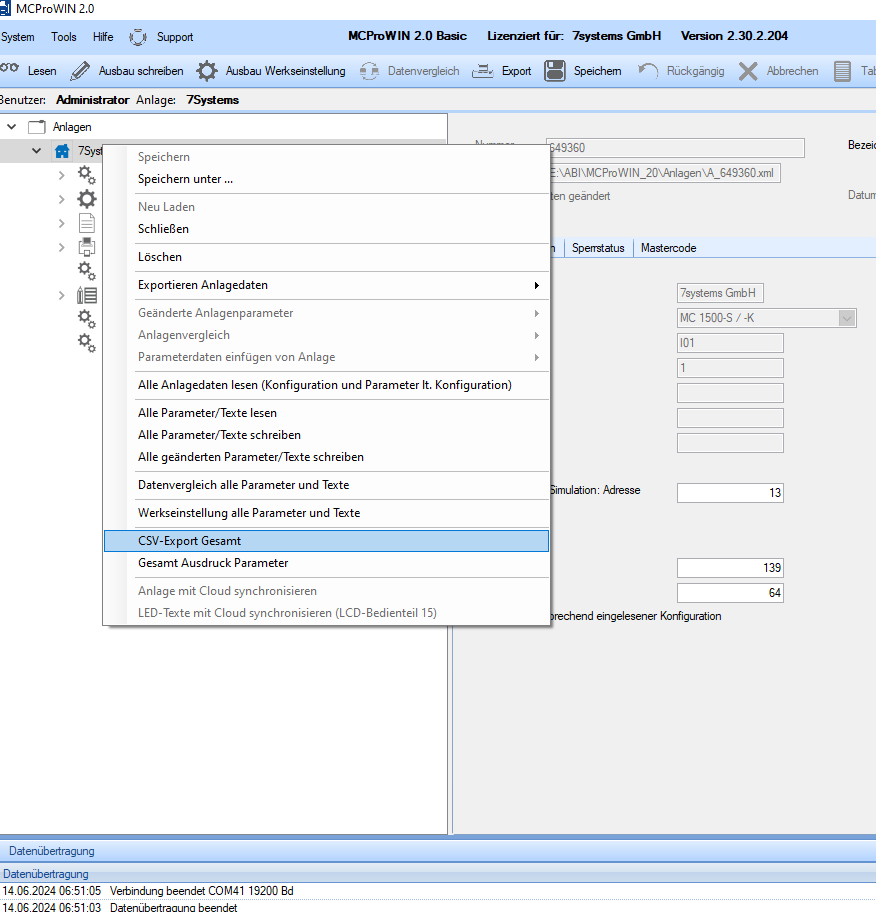Select the blue house icon of 7Systems
The height and width of the screenshot is (912, 876).
point(62,151)
